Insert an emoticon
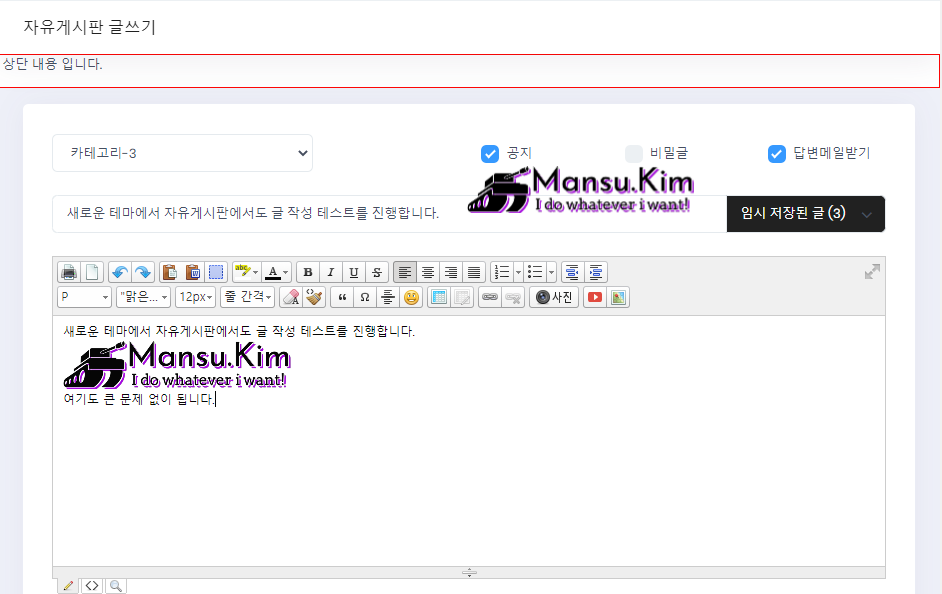The image size is (942, 594). click(411, 297)
